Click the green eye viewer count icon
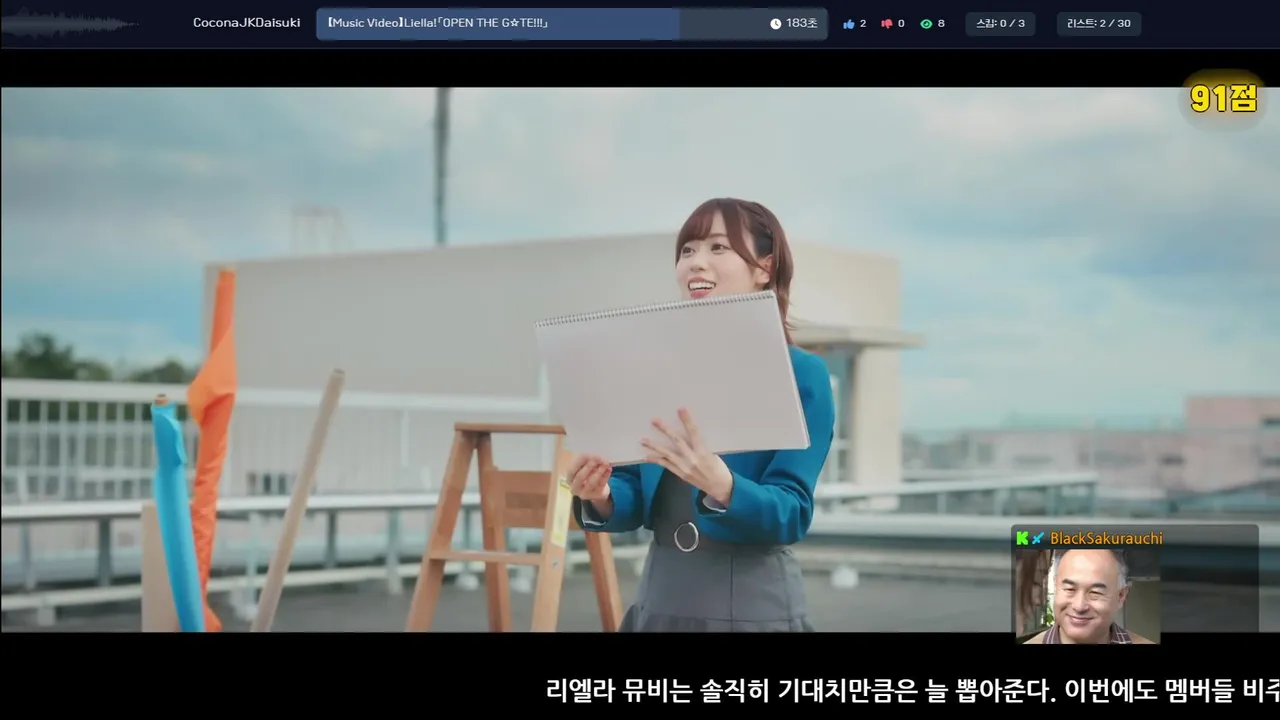The image size is (1280, 720). point(926,24)
